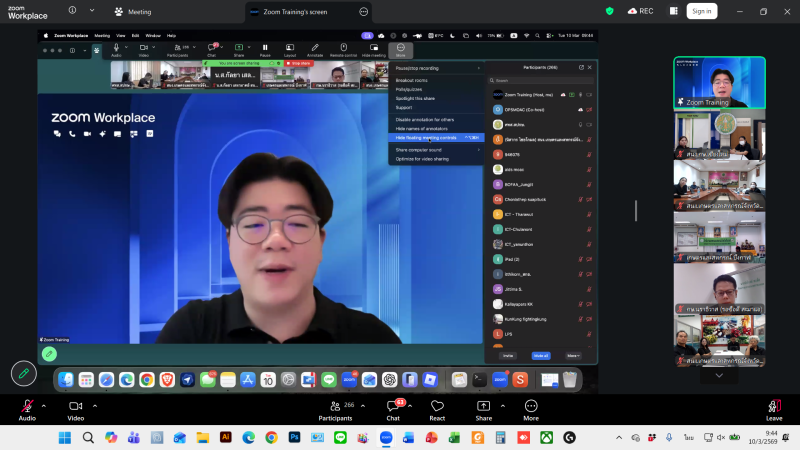This screenshot has height=450, width=800.
Task: Open the Chat panel
Action: (393, 408)
